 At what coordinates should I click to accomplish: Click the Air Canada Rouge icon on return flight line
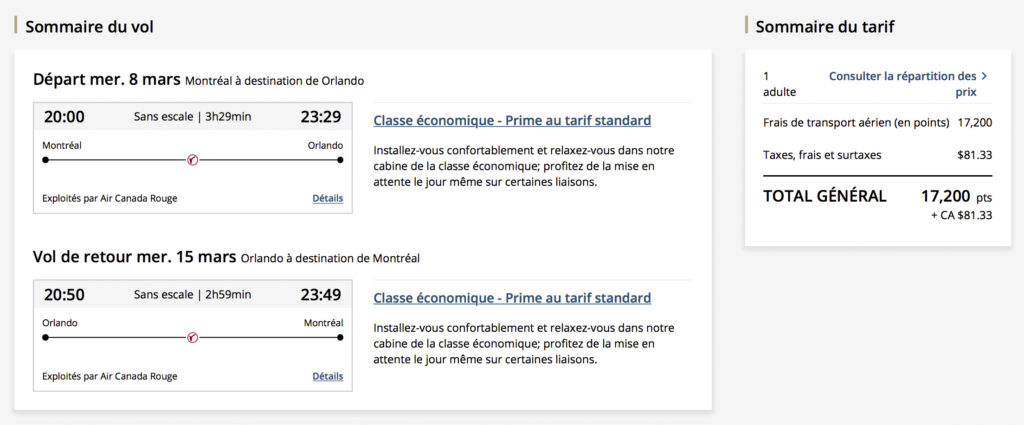tap(193, 338)
